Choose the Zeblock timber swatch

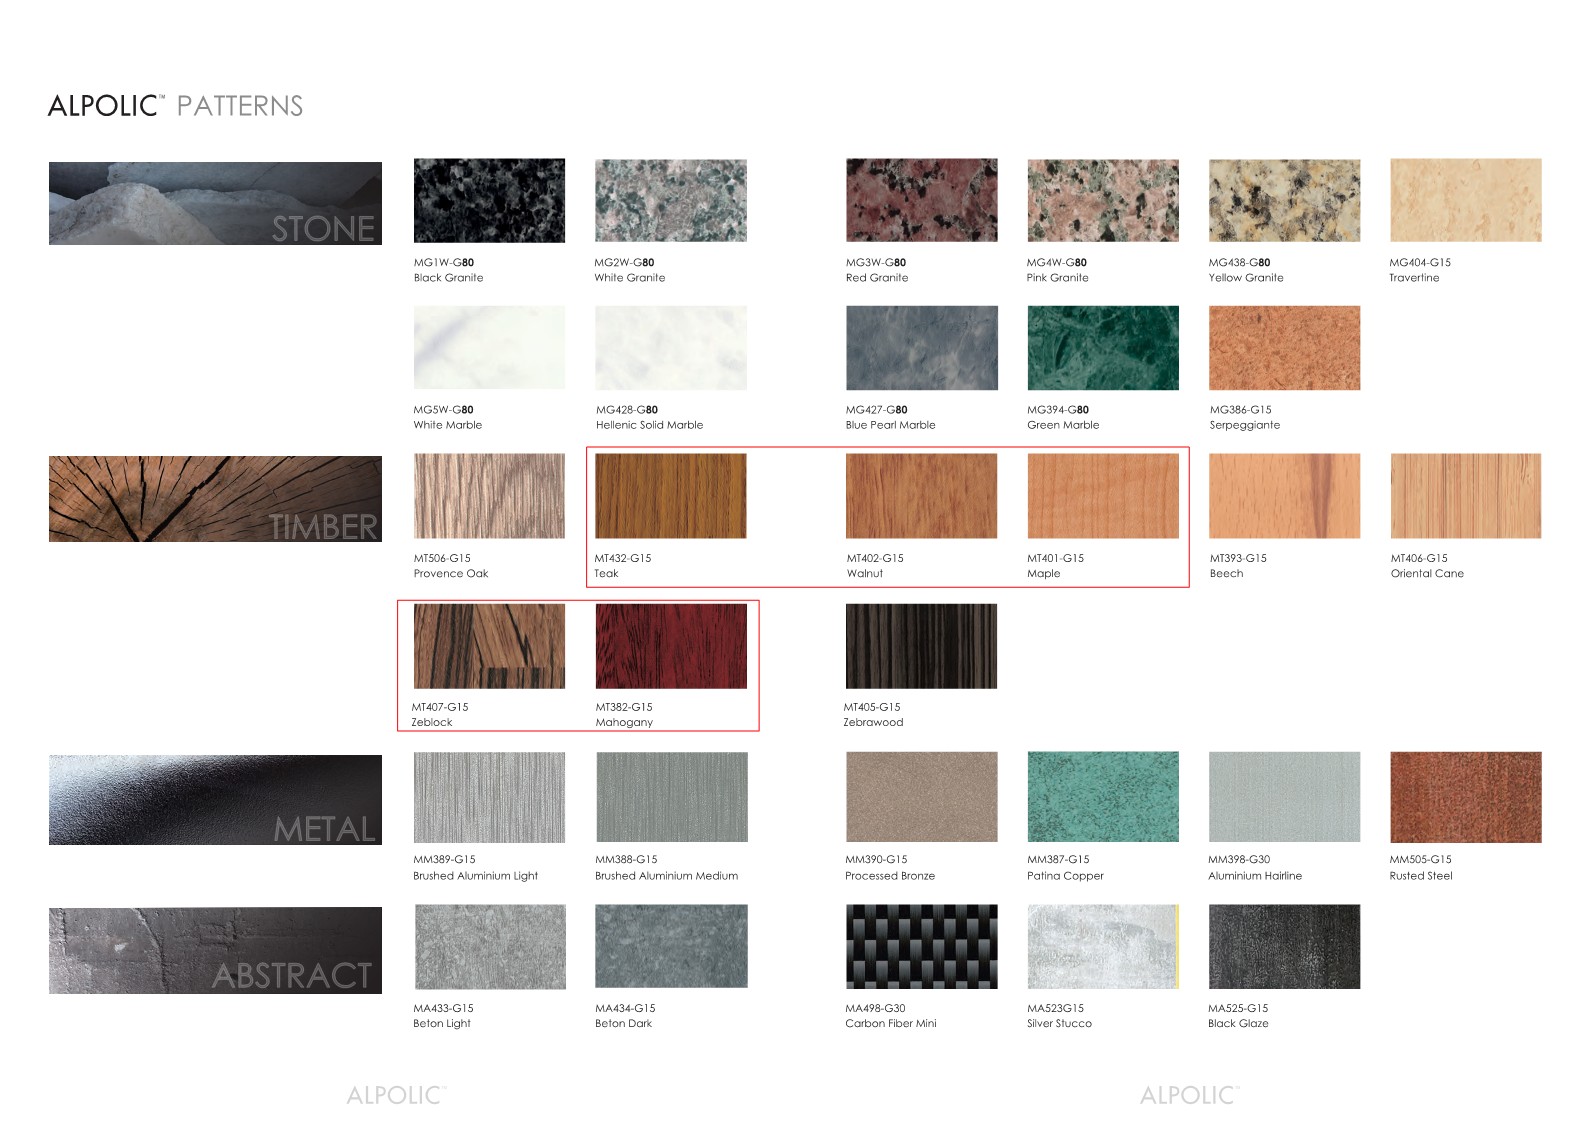[489, 646]
